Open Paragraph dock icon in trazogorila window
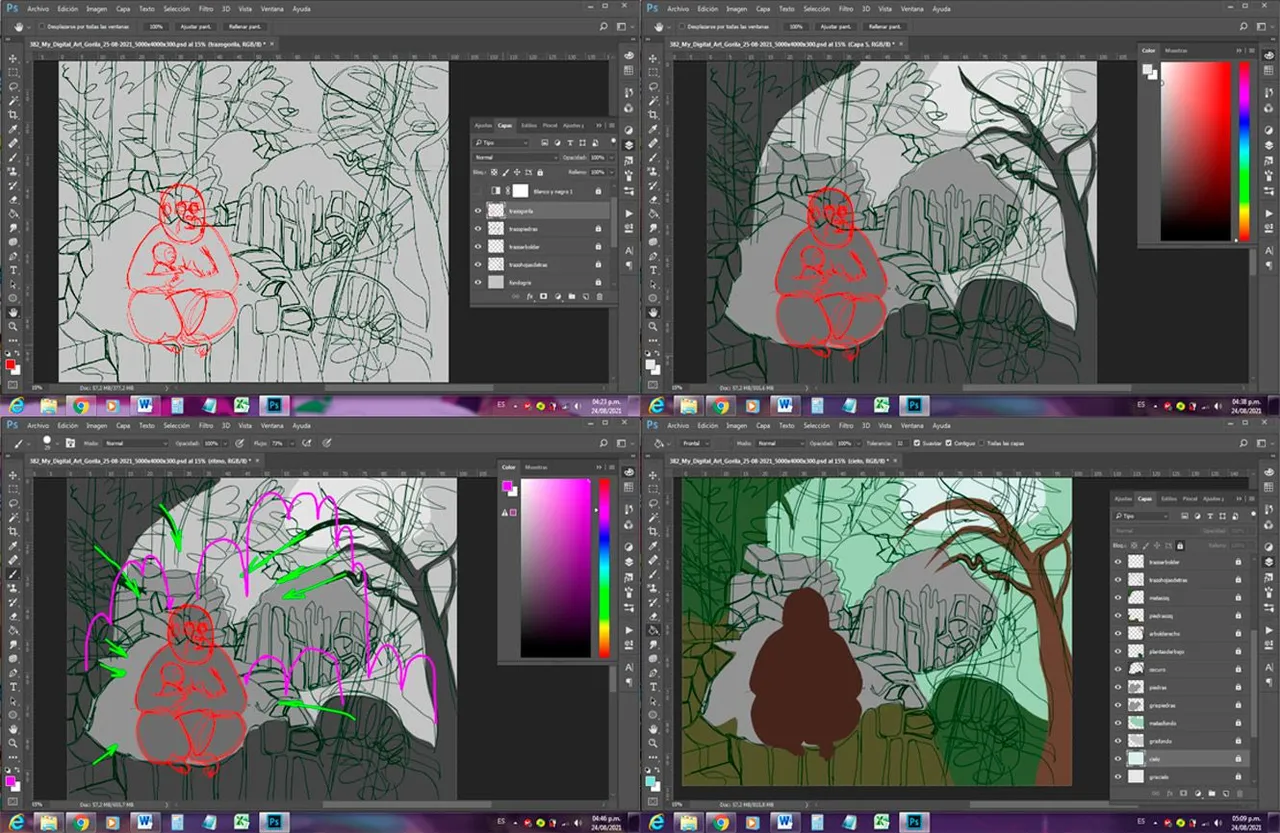Image resolution: width=1280 pixels, height=833 pixels. [x=629, y=264]
